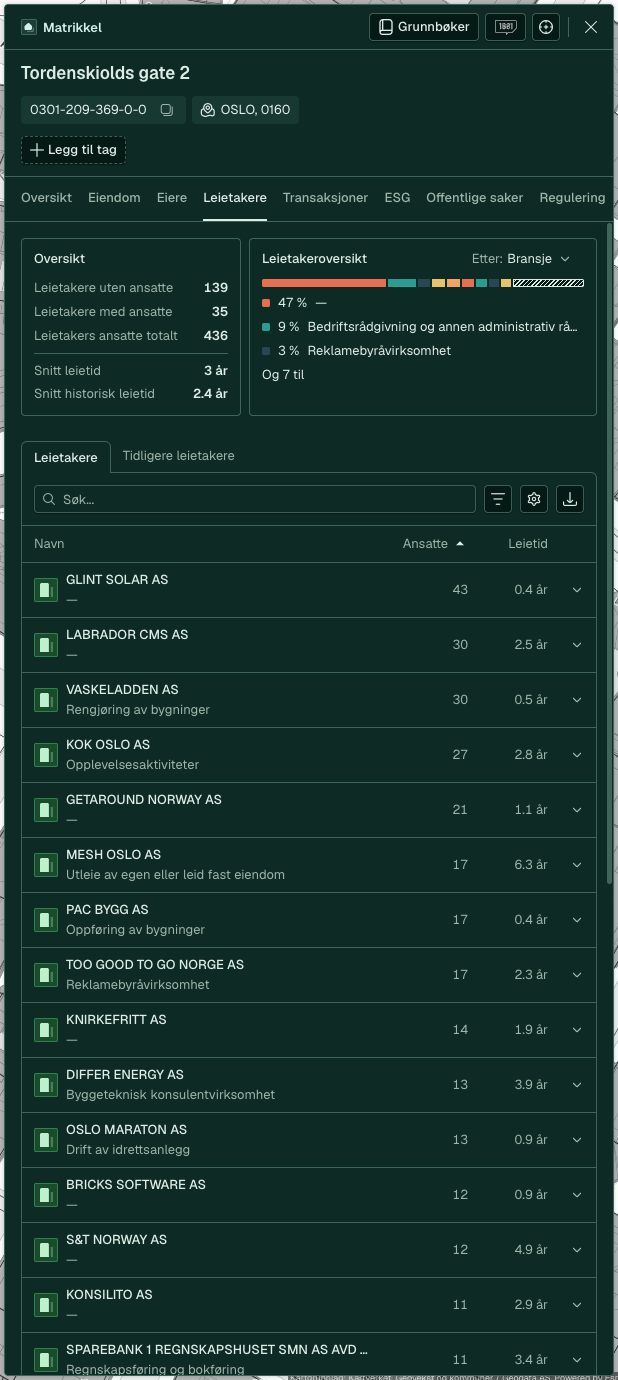Expand the GETAROUND NORWAY AS row
618x1380 pixels.
(x=577, y=810)
